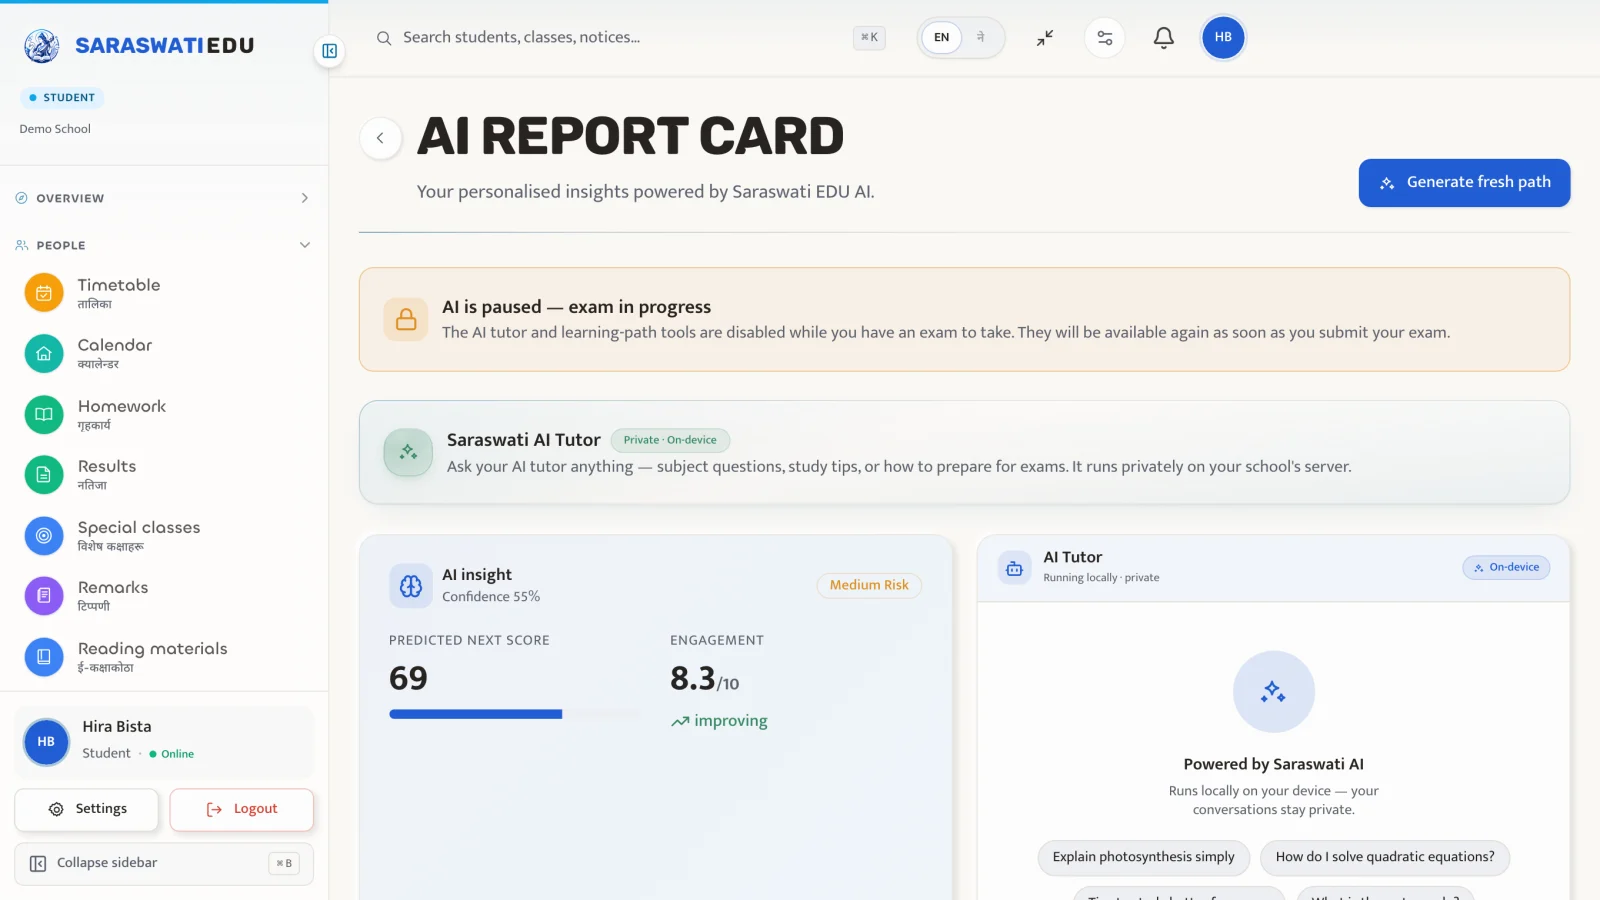1600x900 pixels.
Task: Click Generate fresh path button
Action: click(1464, 183)
